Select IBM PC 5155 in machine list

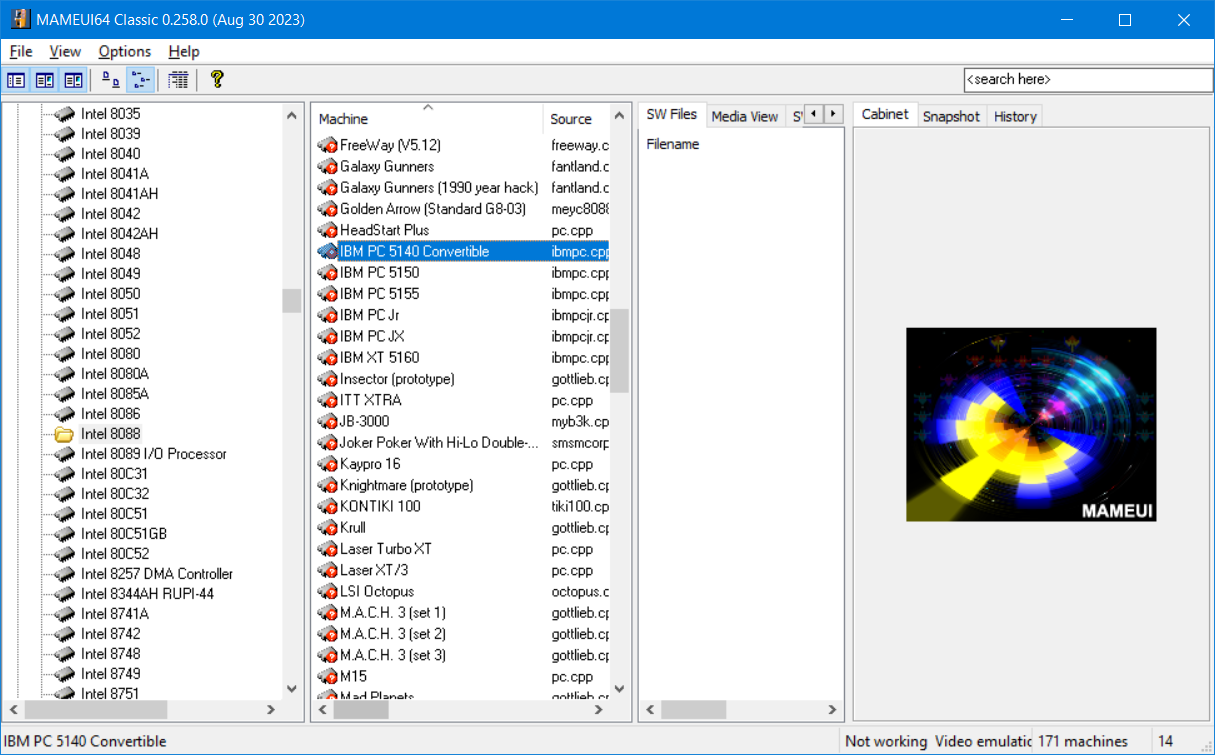coord(461,294)
